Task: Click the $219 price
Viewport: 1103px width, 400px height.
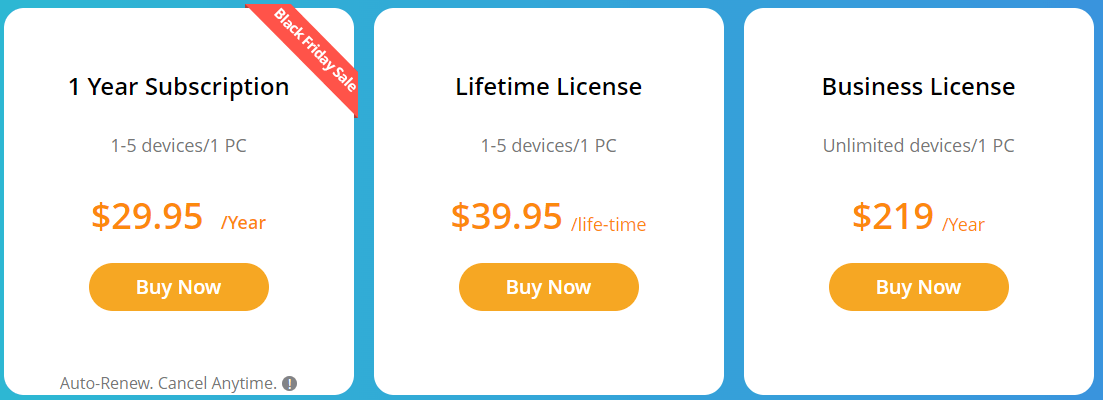Action: 893,217
